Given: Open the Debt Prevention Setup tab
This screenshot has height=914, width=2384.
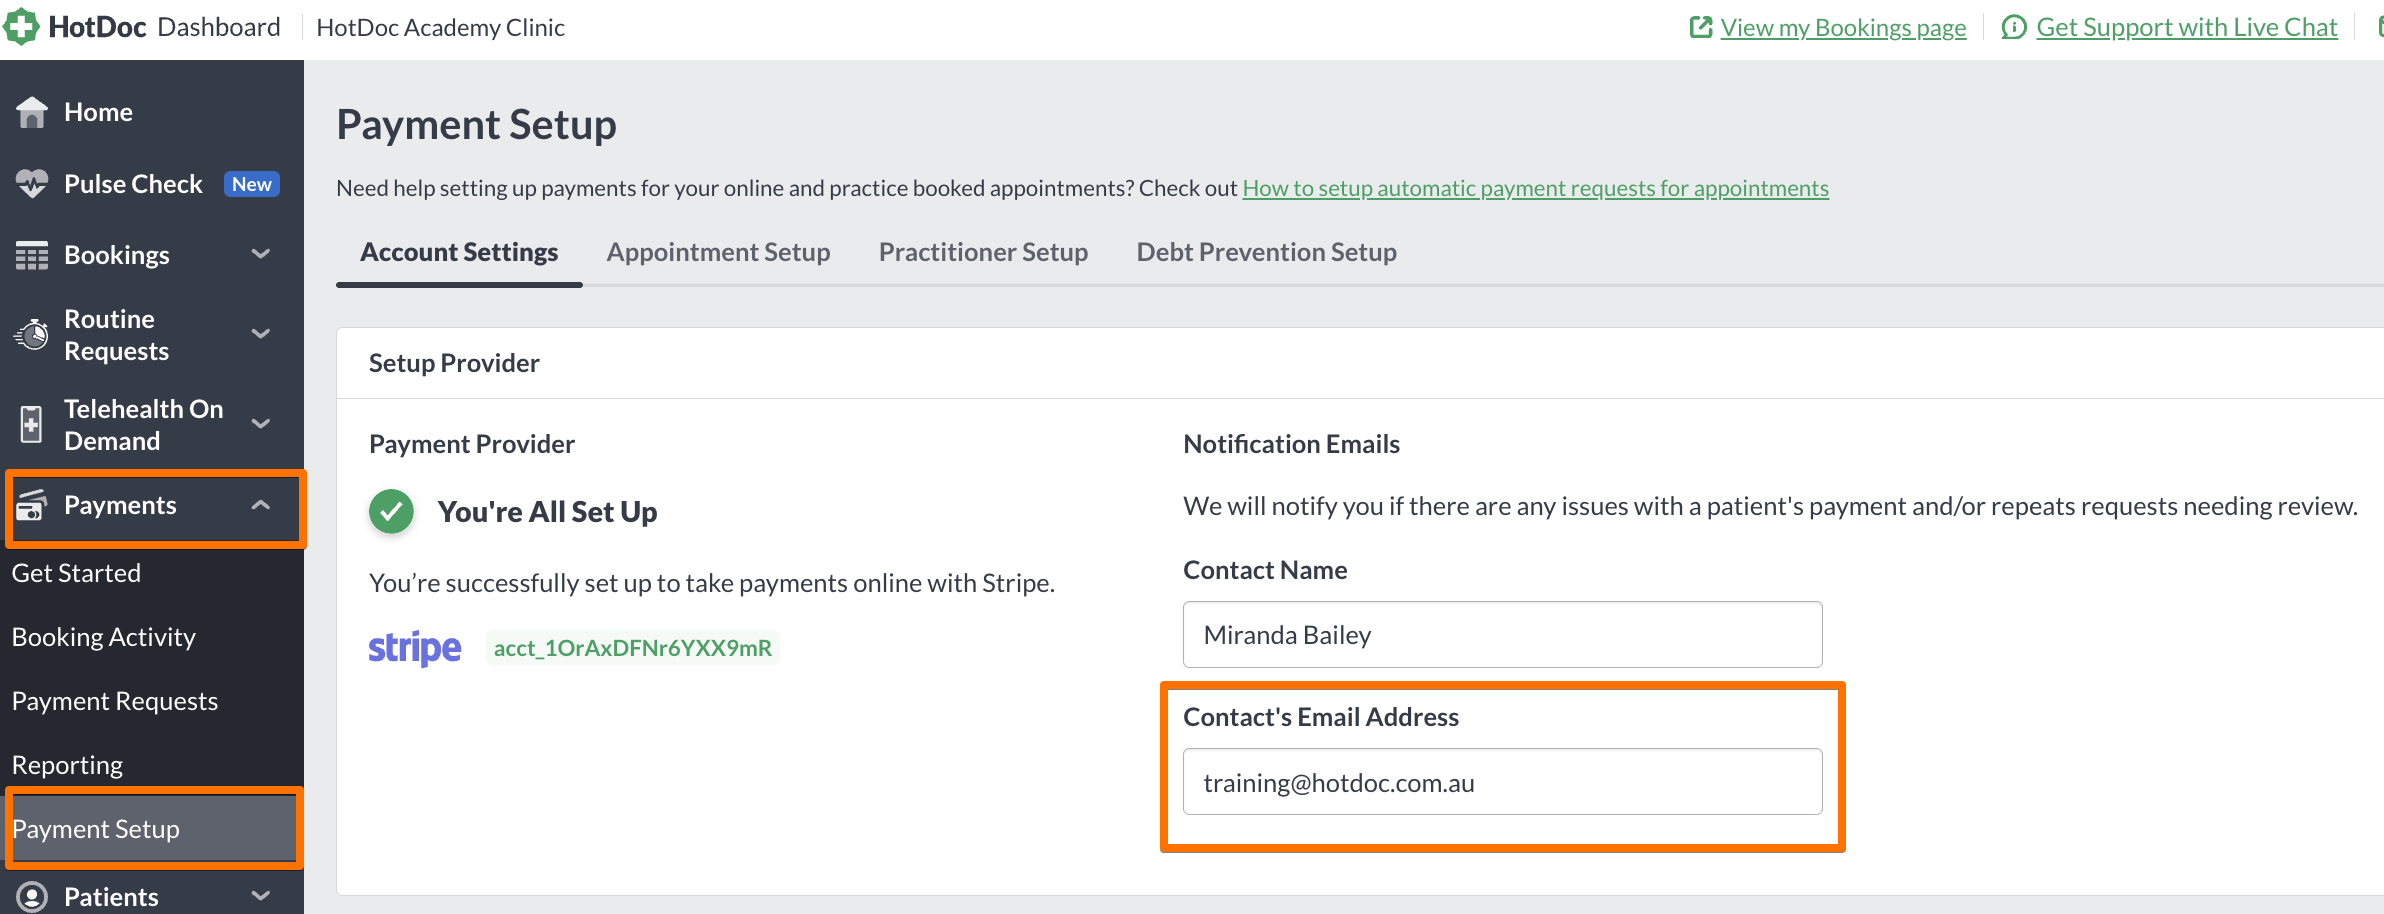Looking at the screenshot, I should click(x=1266, y=252).
